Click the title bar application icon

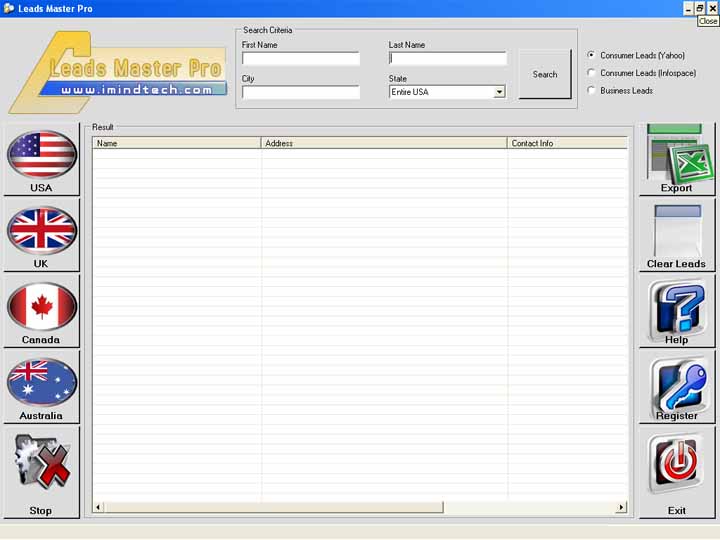(8, 8)
